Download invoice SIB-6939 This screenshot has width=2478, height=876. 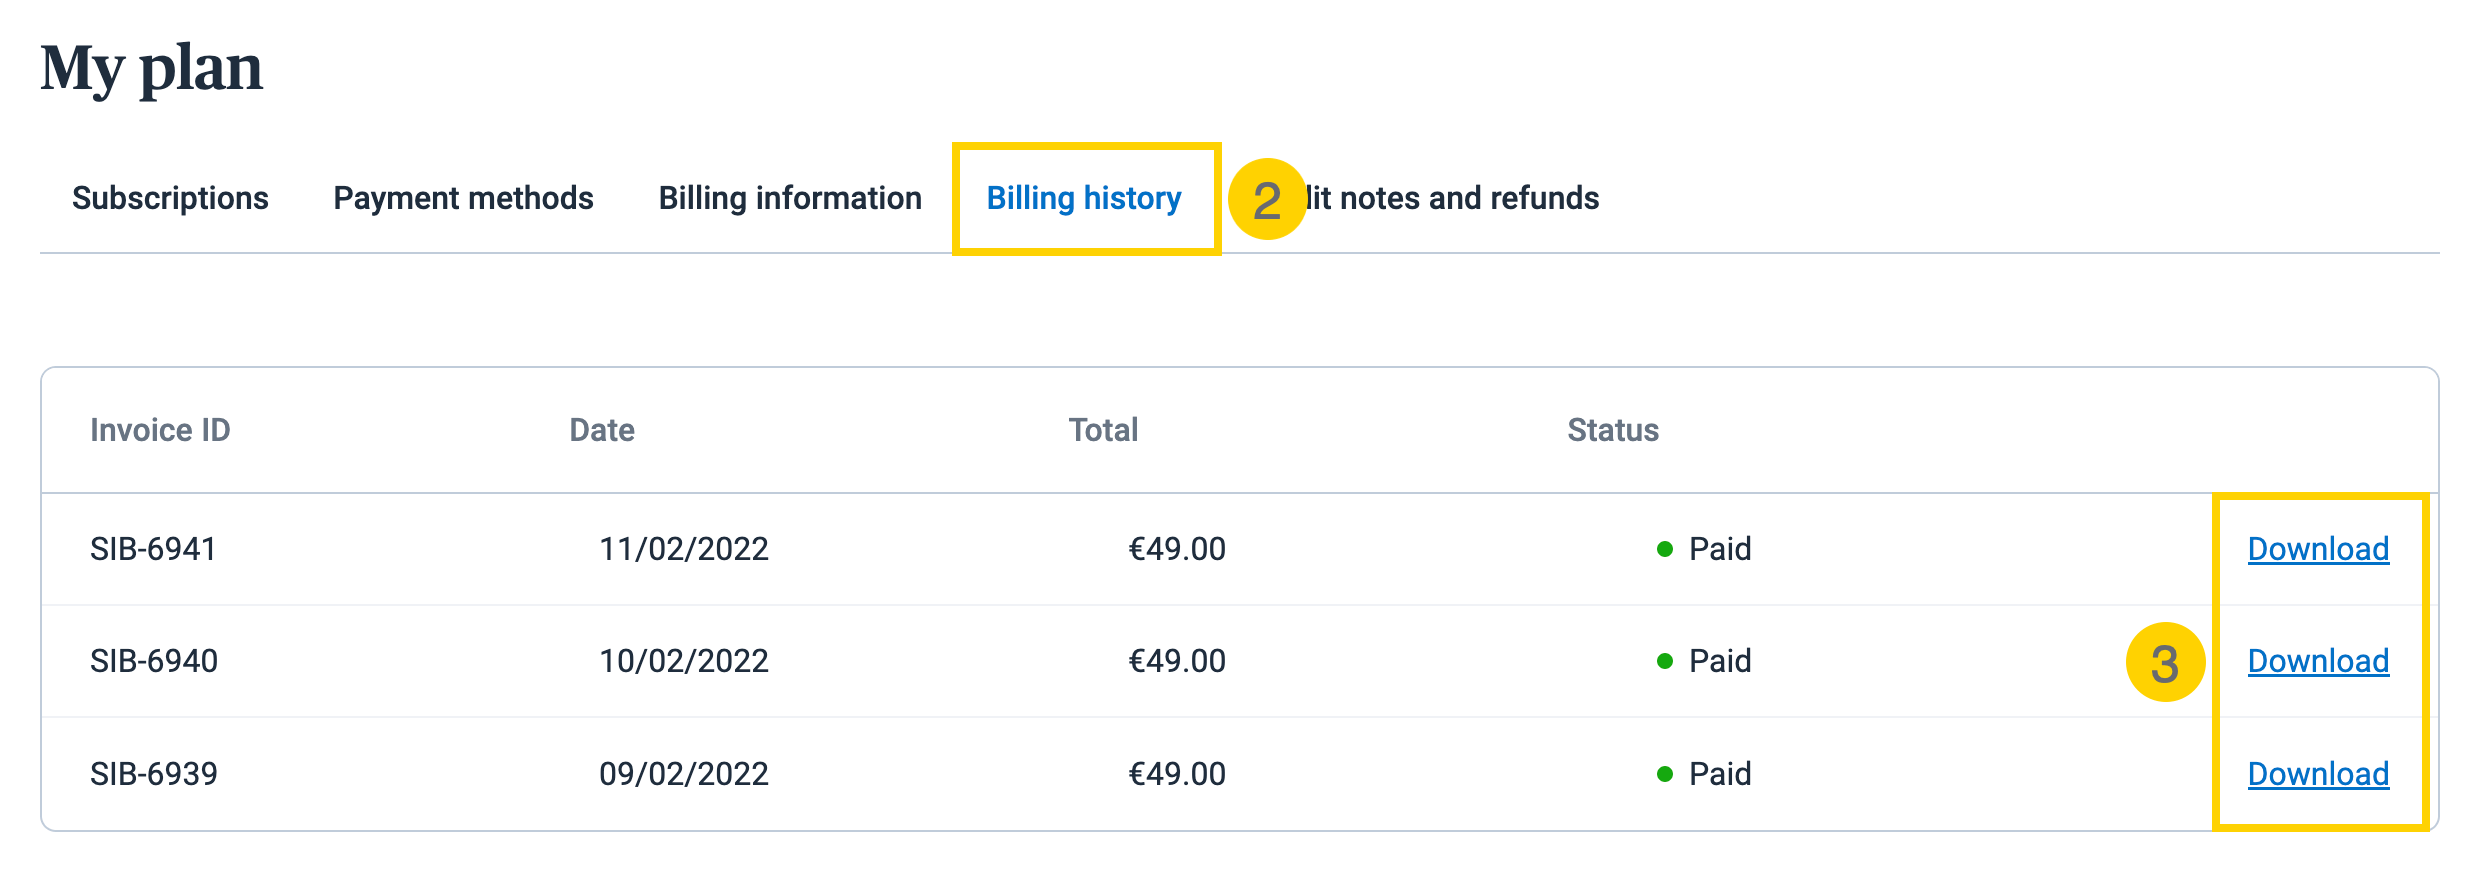point(2318,774)
